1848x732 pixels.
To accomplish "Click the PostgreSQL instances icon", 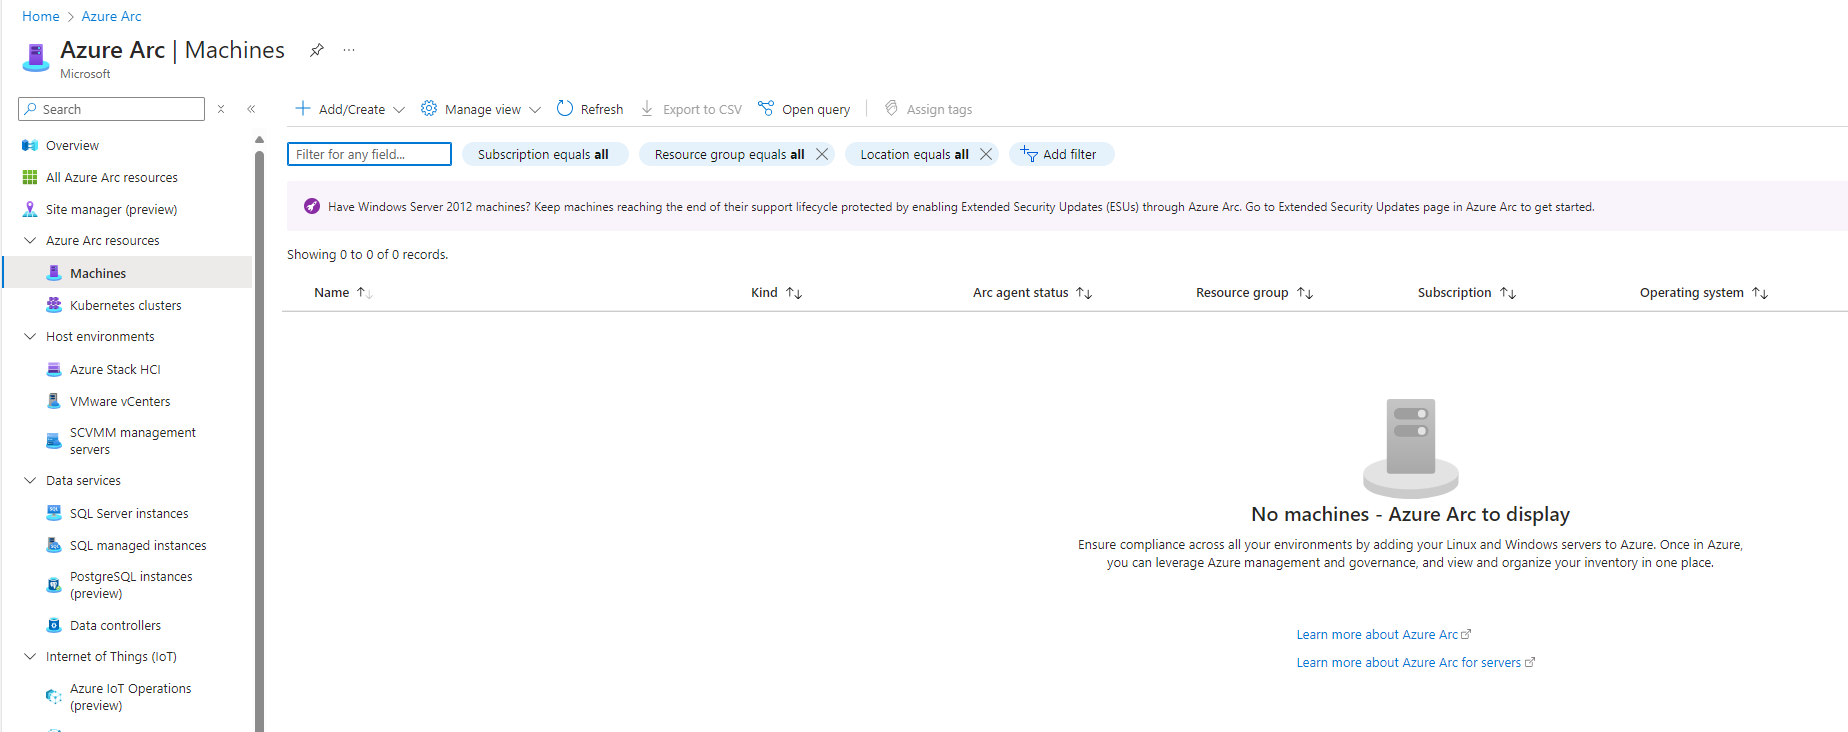I will click(54, 585).
